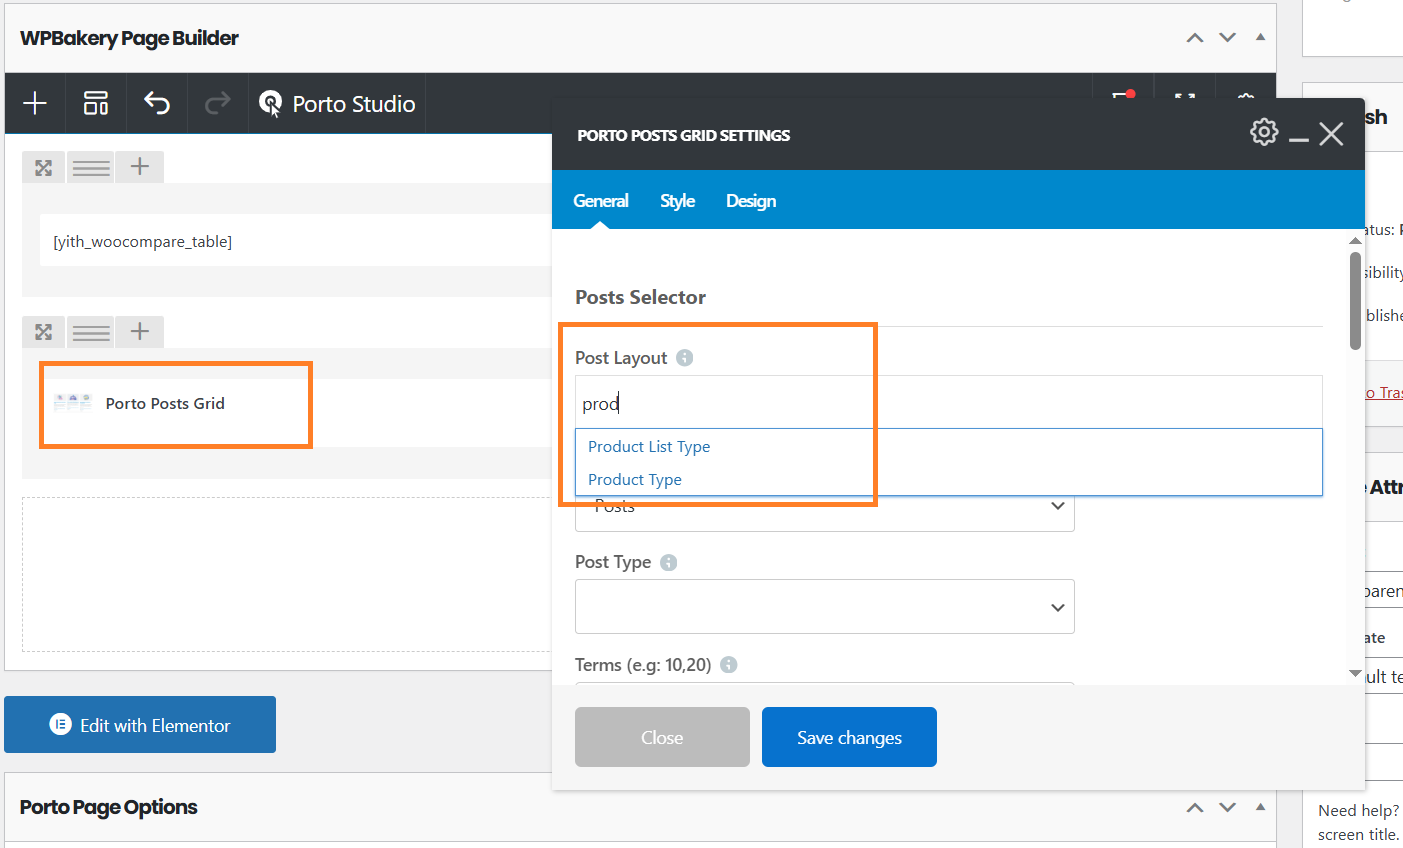Move the WPBakery Page Builder panel down
The width and height of the screenshot is (1403, 848).
click(x=1228, y=38)
